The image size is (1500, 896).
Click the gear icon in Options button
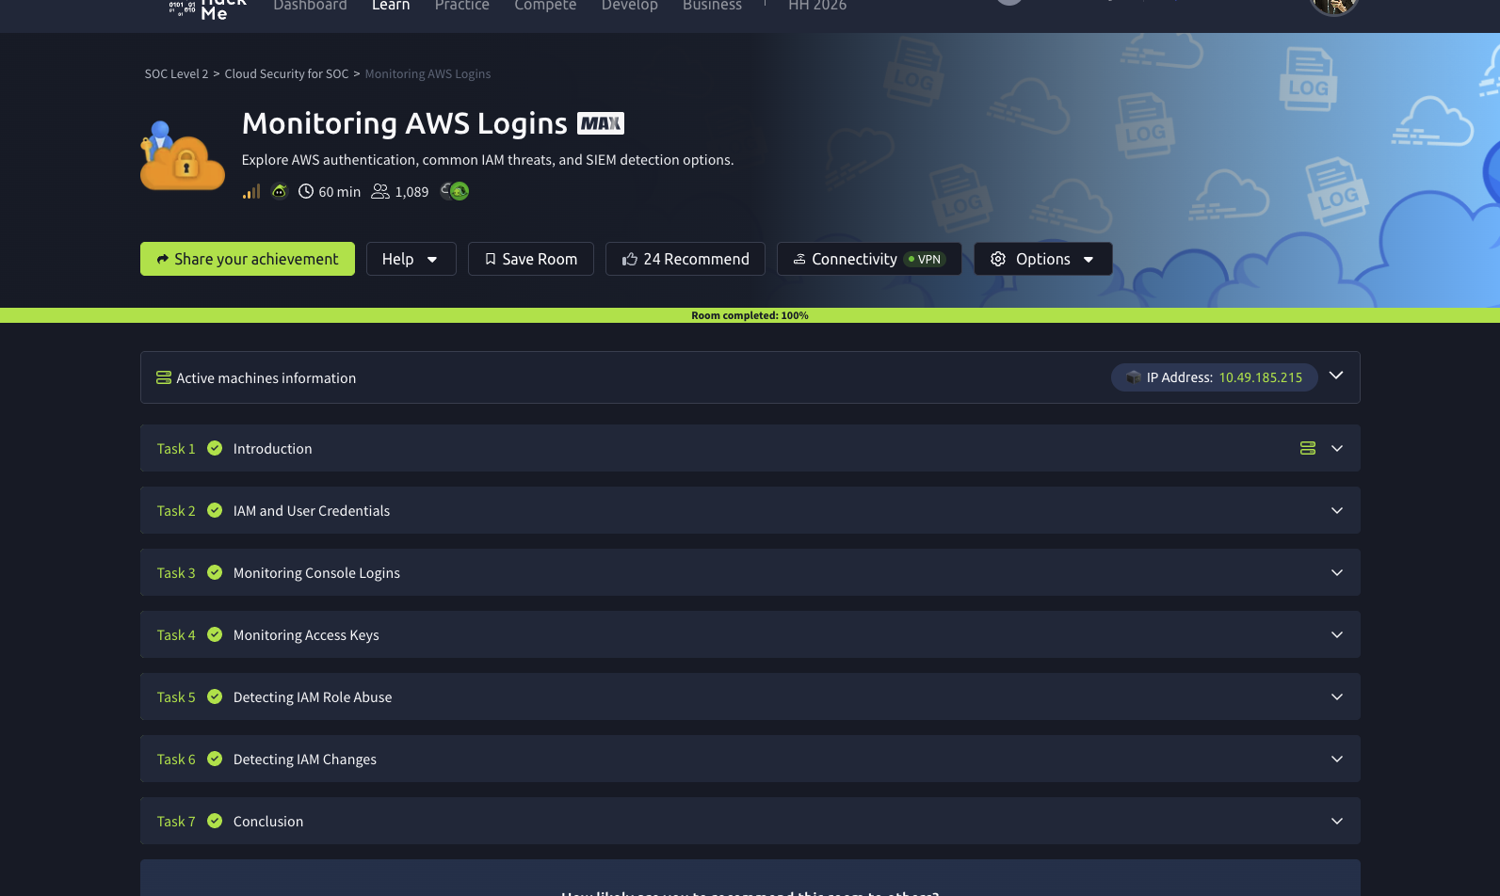click(x=998, y=259)
